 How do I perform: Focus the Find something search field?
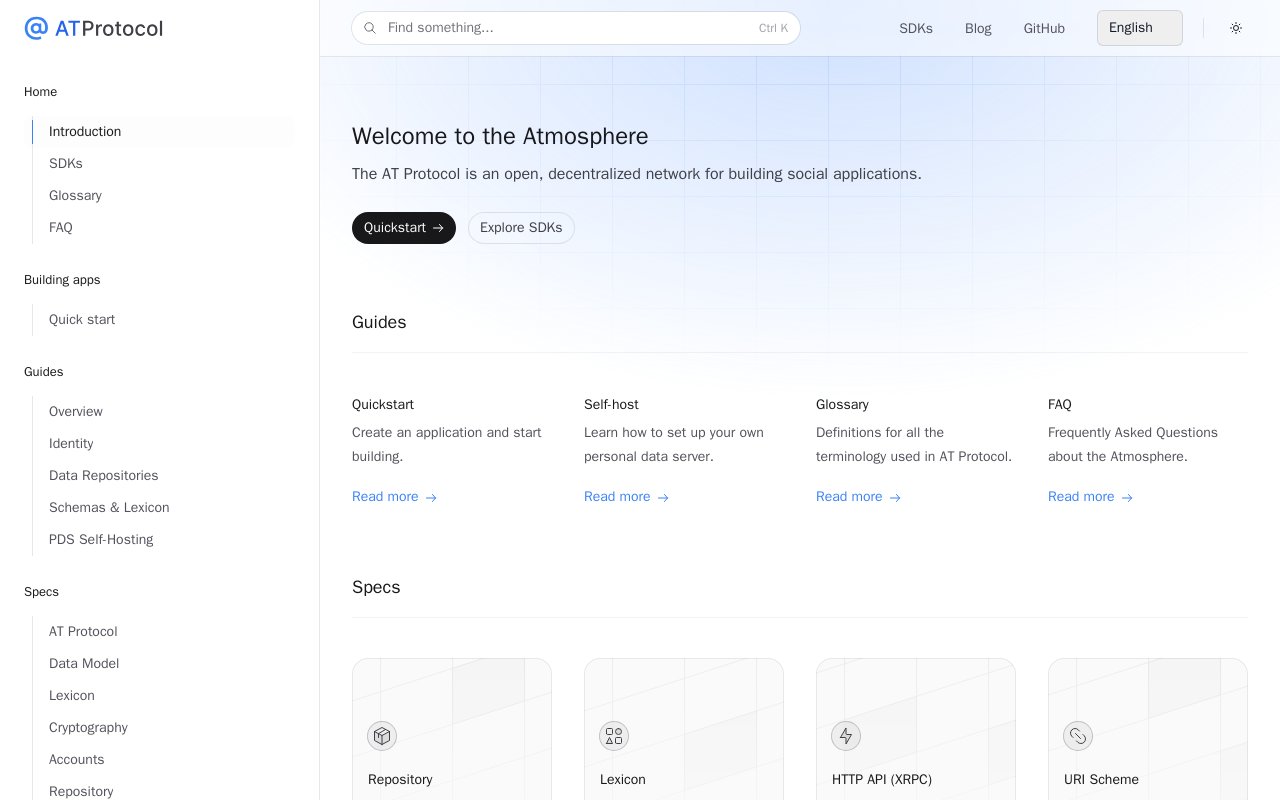point(576,28)
